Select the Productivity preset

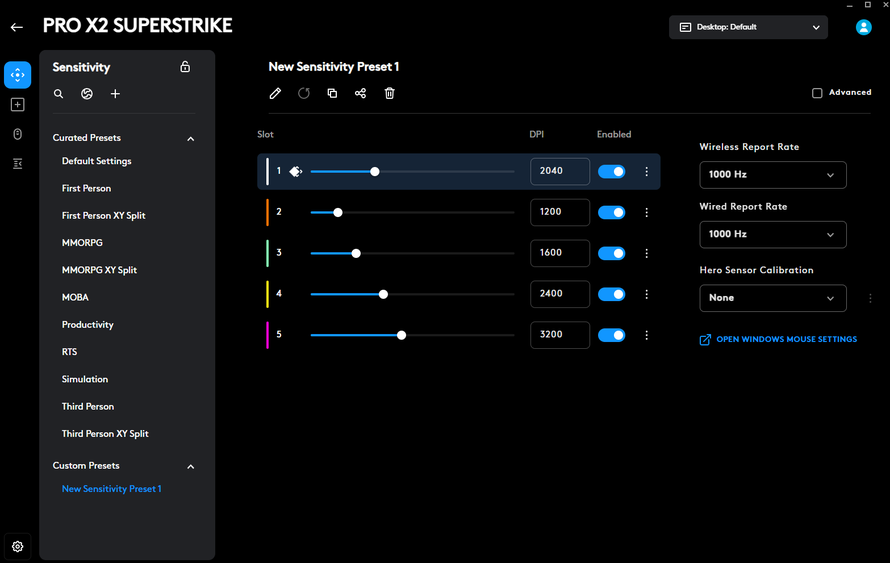pos(87,325)
